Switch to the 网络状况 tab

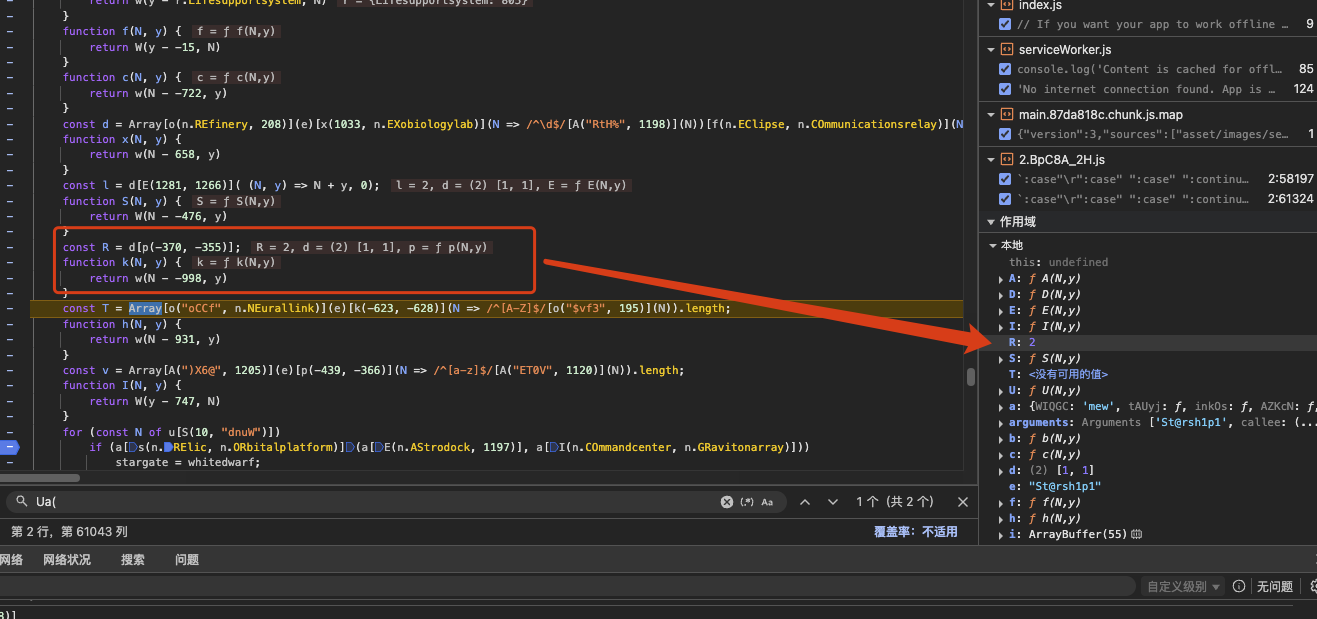(67, 560)
